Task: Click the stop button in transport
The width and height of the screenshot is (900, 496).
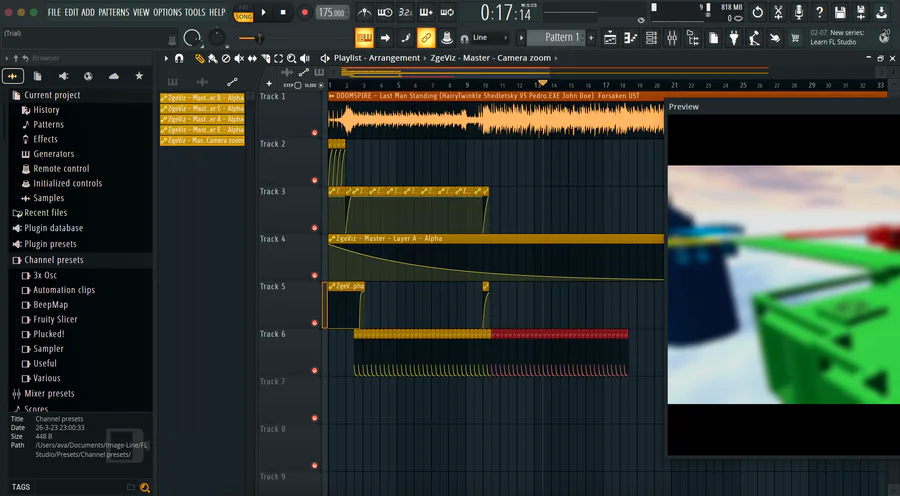Action: coord(284,12)
